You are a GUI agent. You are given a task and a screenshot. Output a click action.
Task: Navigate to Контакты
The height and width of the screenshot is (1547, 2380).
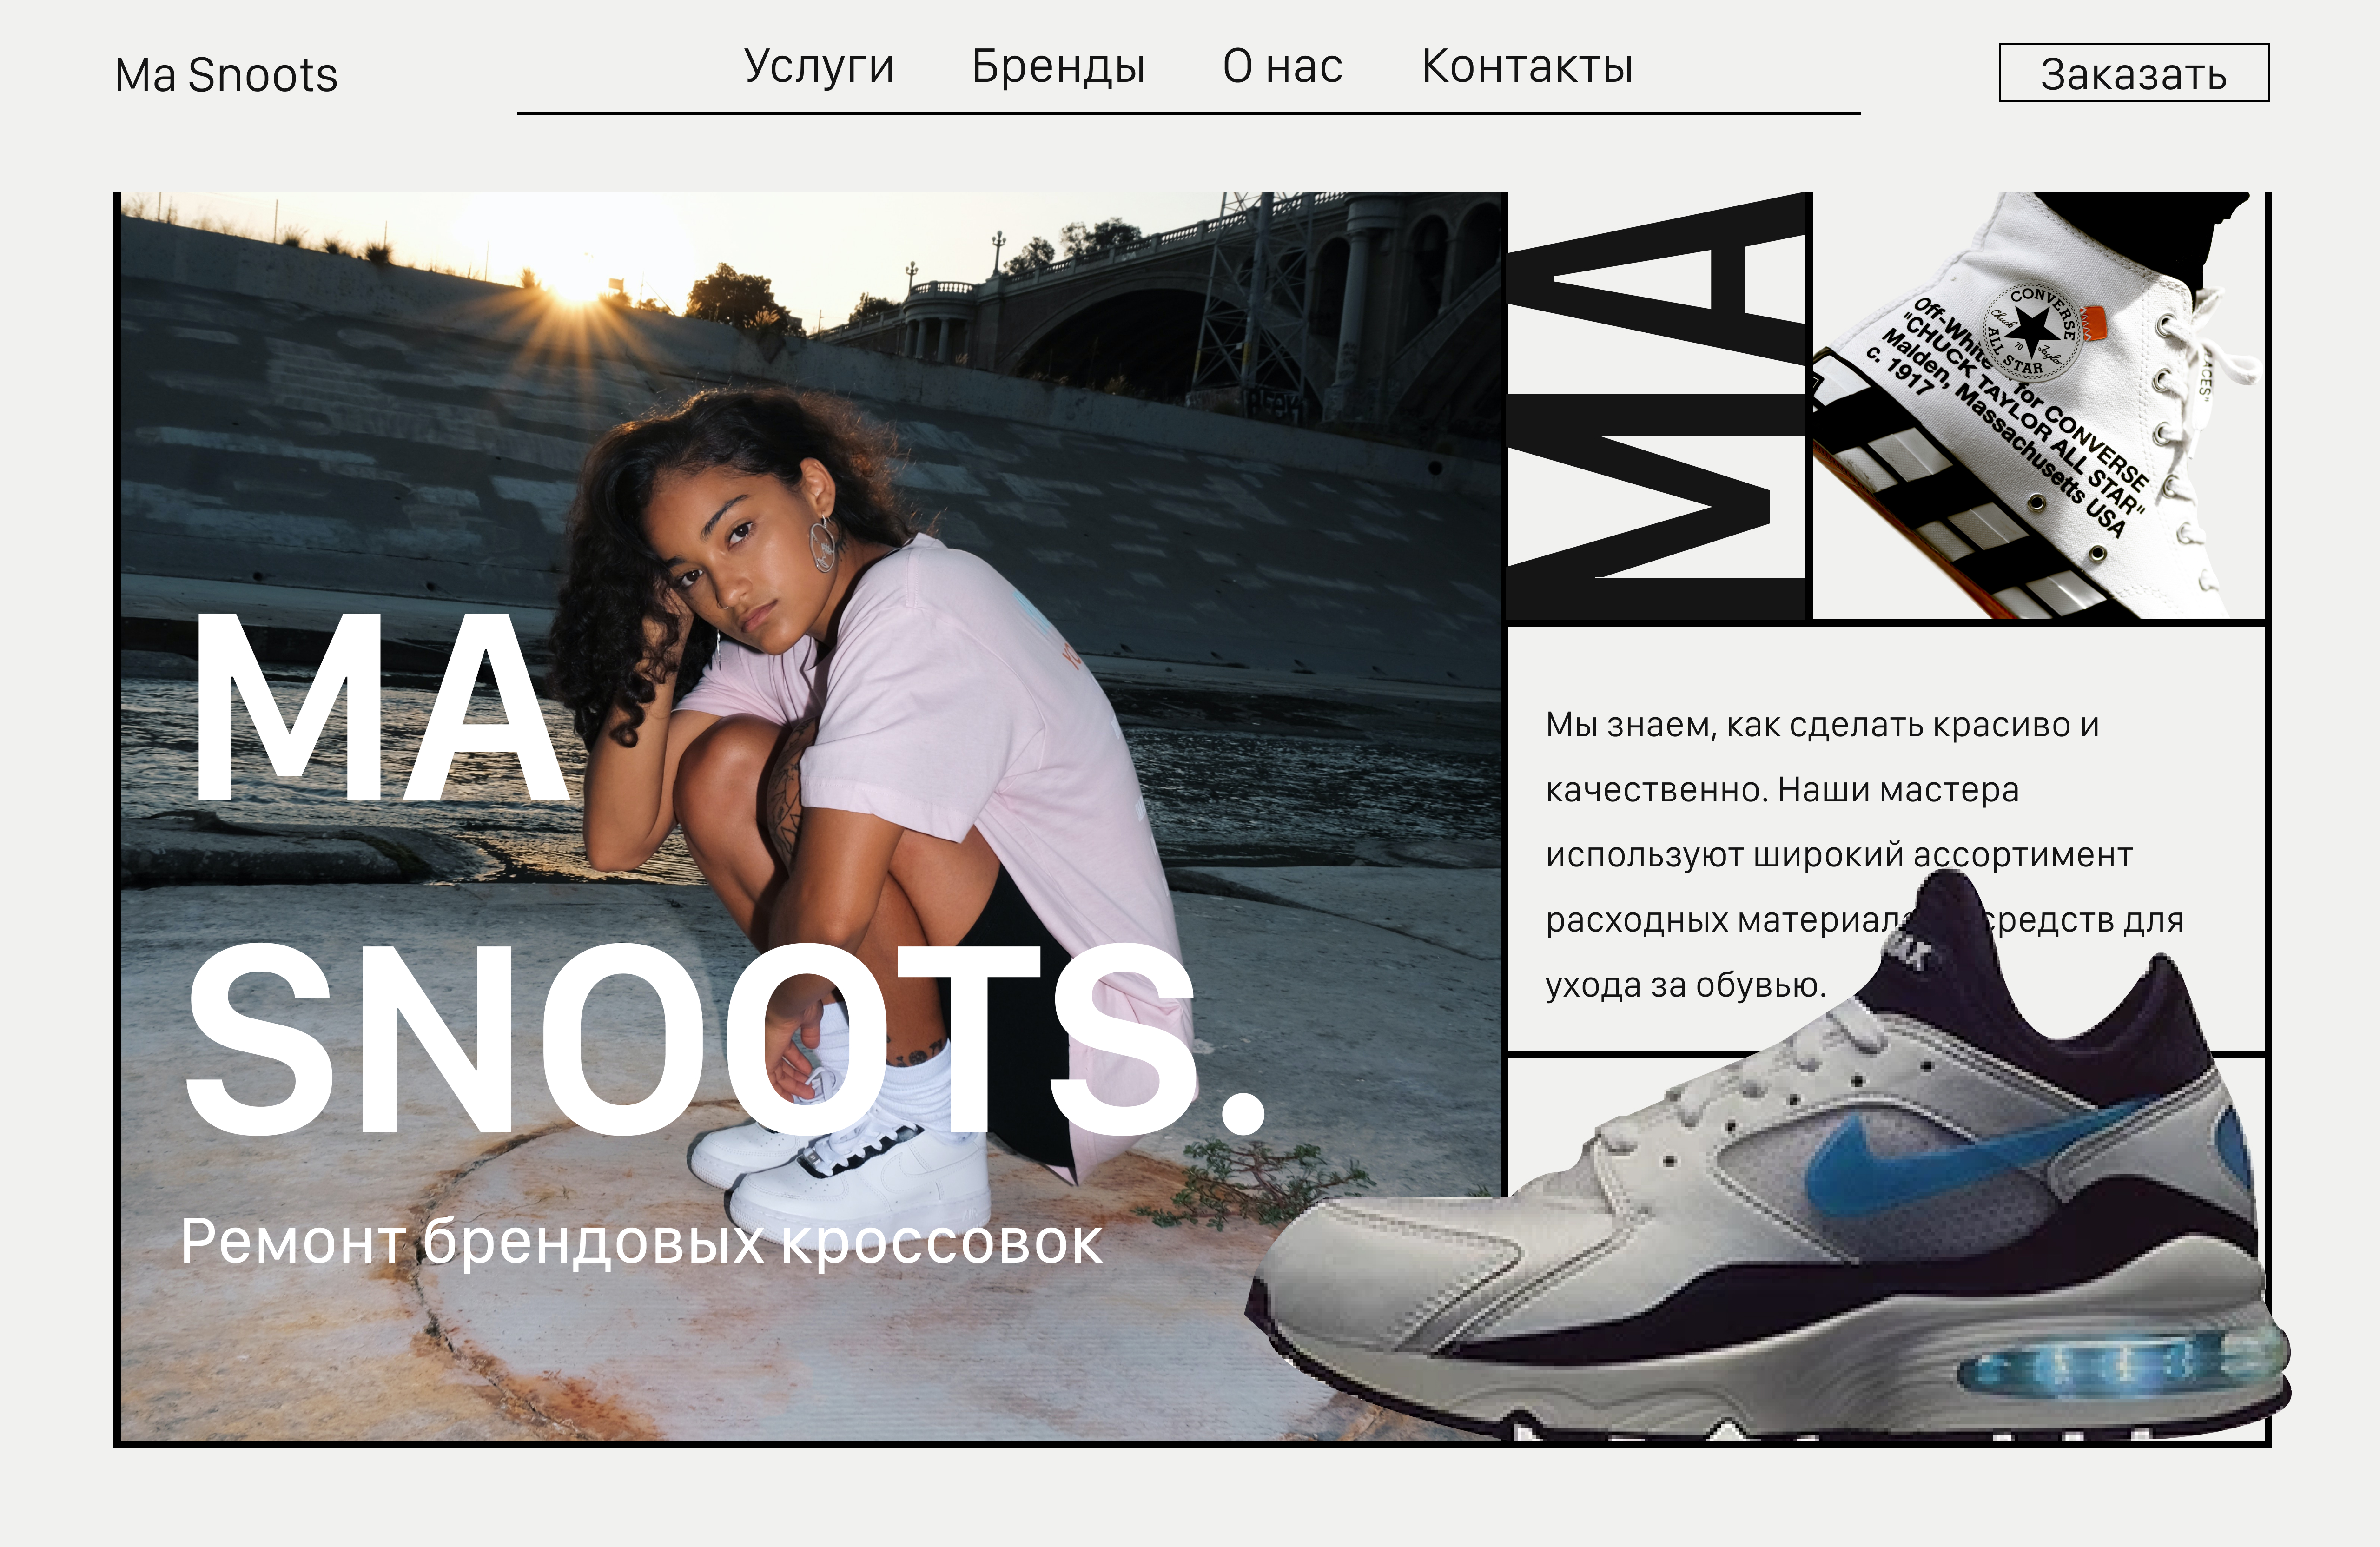pos(1527,67)
